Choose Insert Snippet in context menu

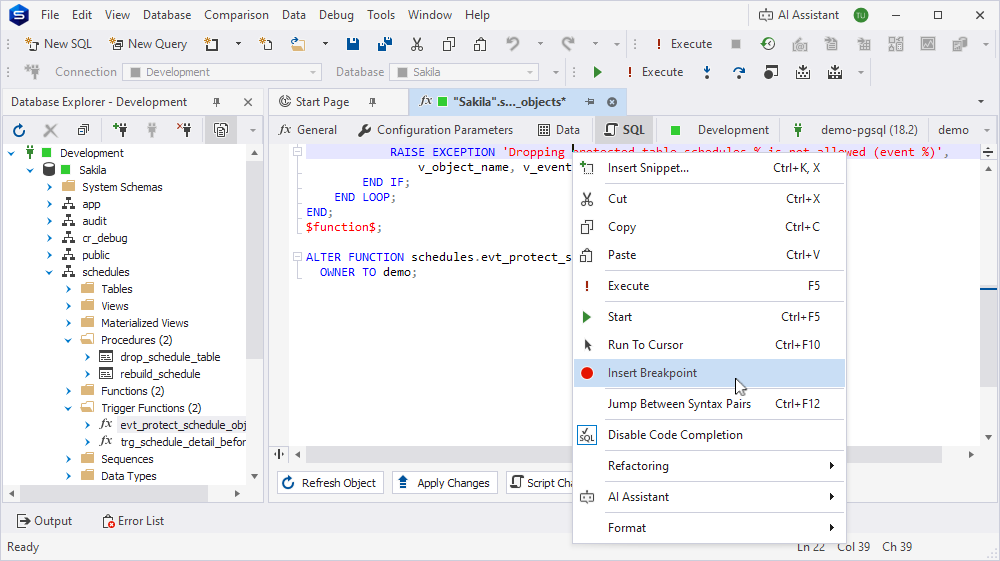coord(709,168)
